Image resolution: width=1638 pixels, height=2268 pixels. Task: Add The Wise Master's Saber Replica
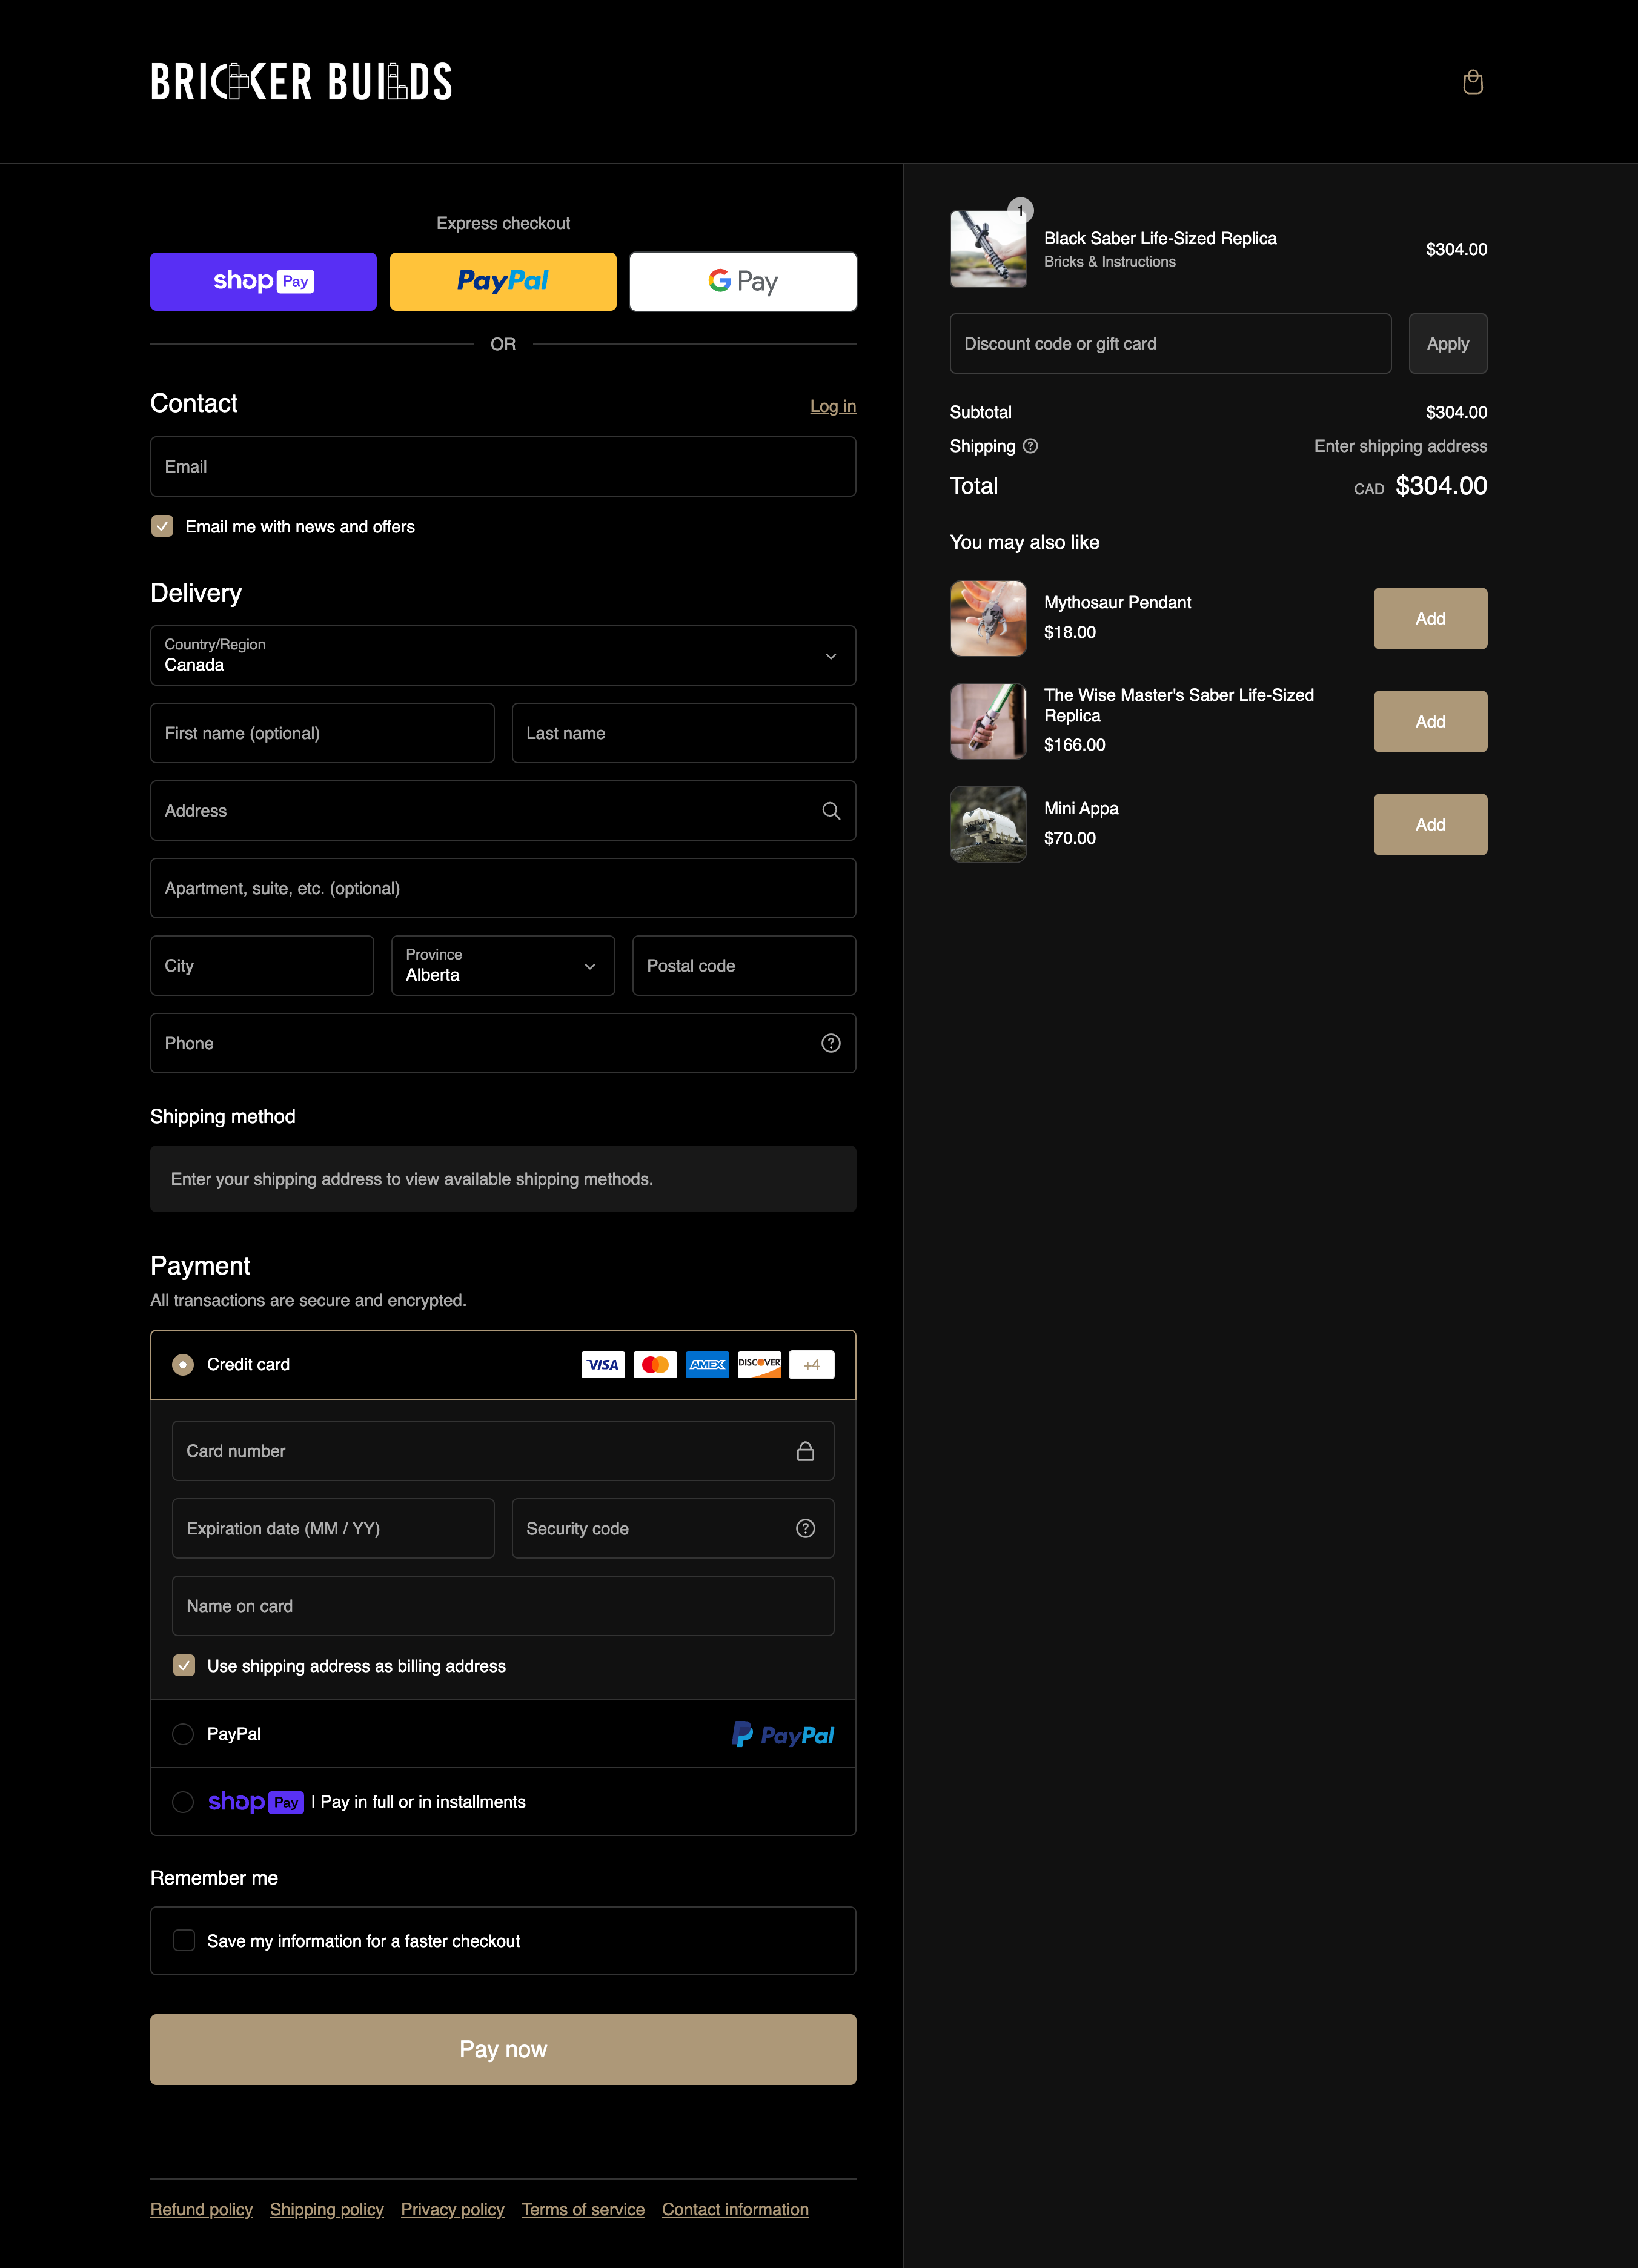pos(1430,722)
